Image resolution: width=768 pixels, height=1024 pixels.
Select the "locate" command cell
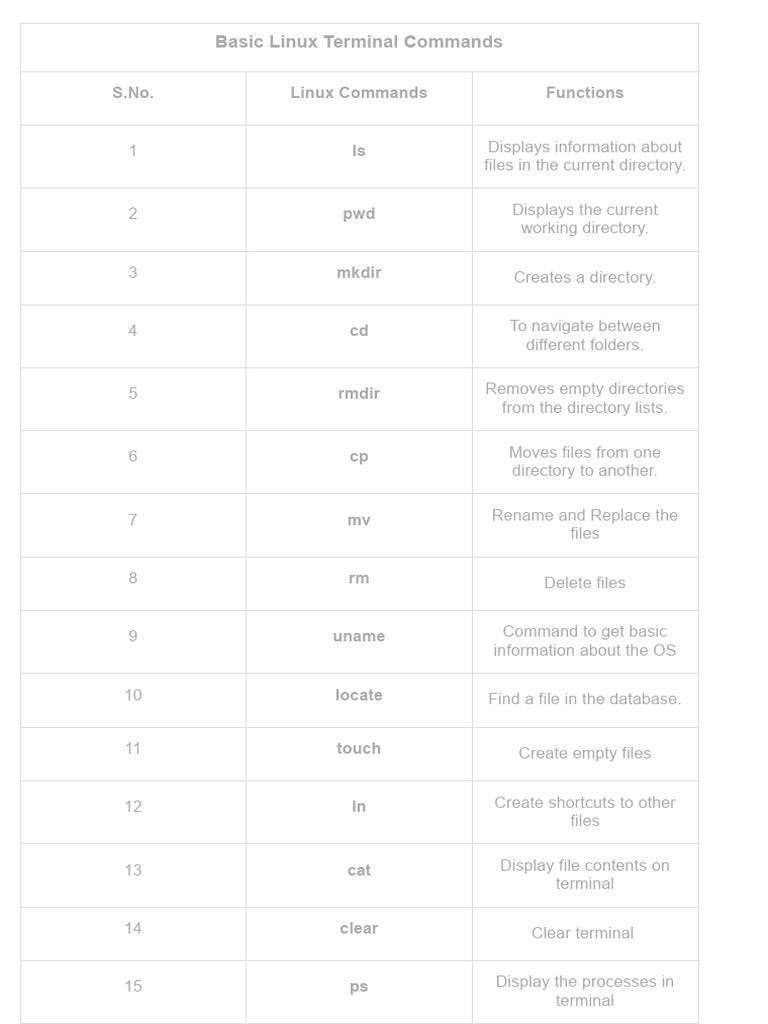[x=359, y=695]
